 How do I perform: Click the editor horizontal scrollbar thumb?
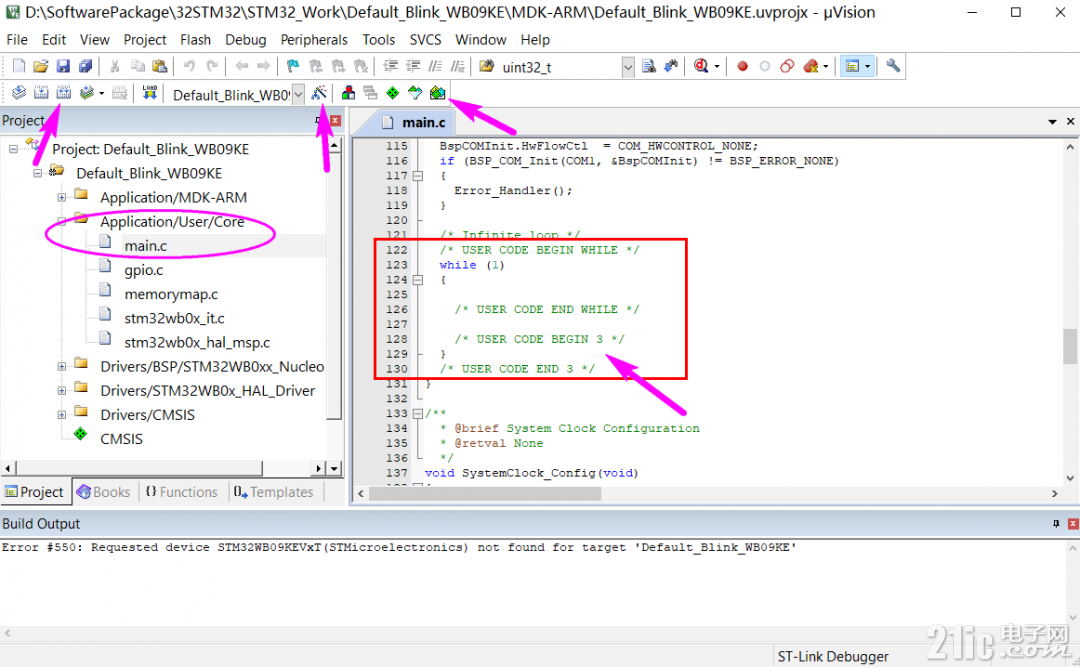click(485, 493)
